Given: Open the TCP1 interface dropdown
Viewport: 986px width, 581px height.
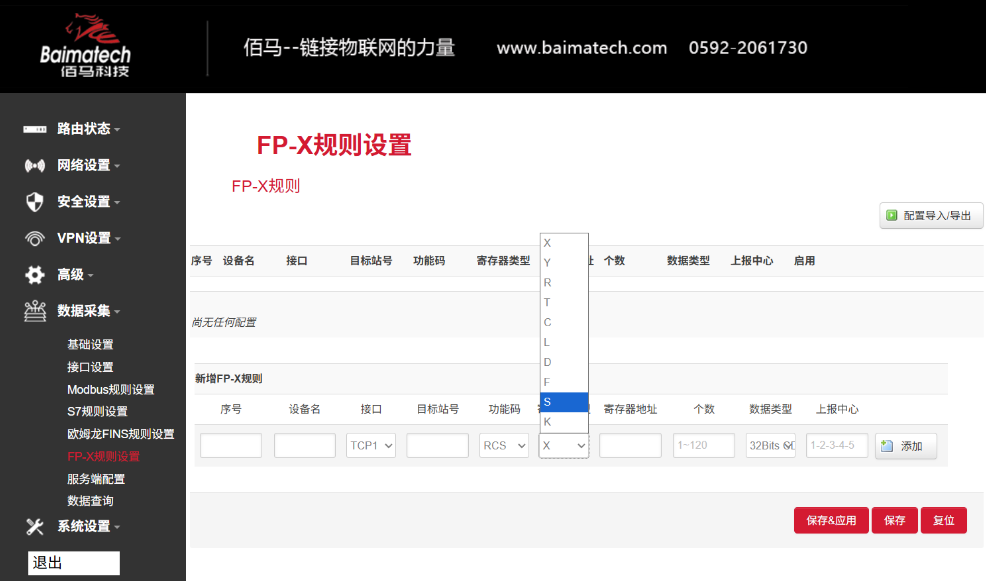Looking at the screenshot, I should coord(370,445).
